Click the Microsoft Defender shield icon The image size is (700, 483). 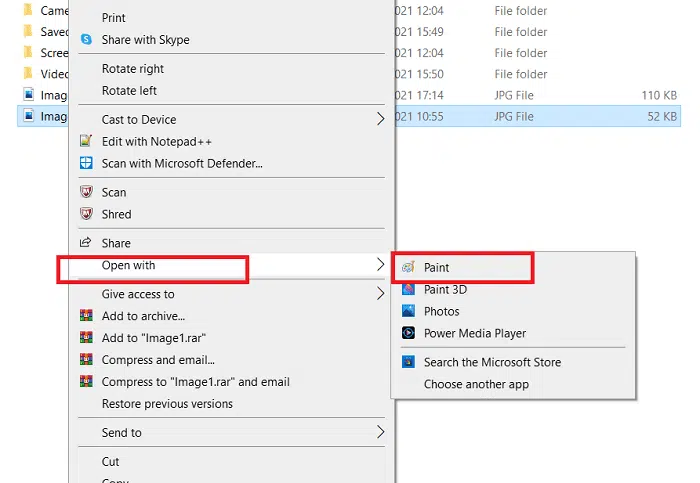pyautogui.click(x=86, y=163)
